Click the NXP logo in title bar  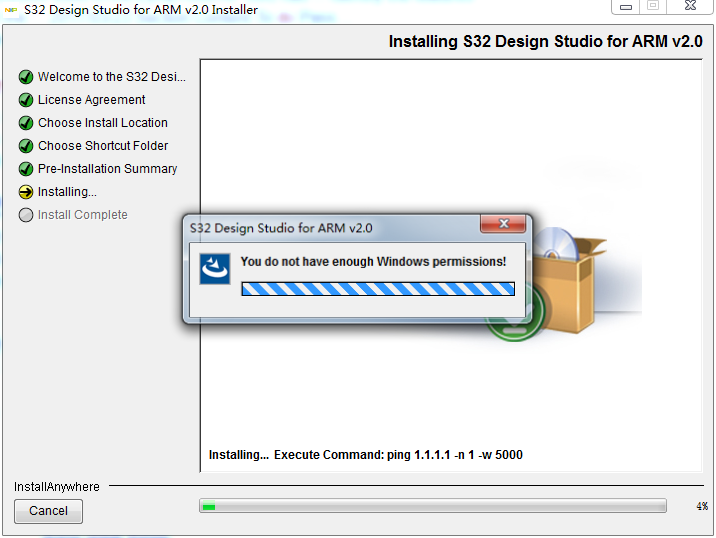(x=11, y=10)
